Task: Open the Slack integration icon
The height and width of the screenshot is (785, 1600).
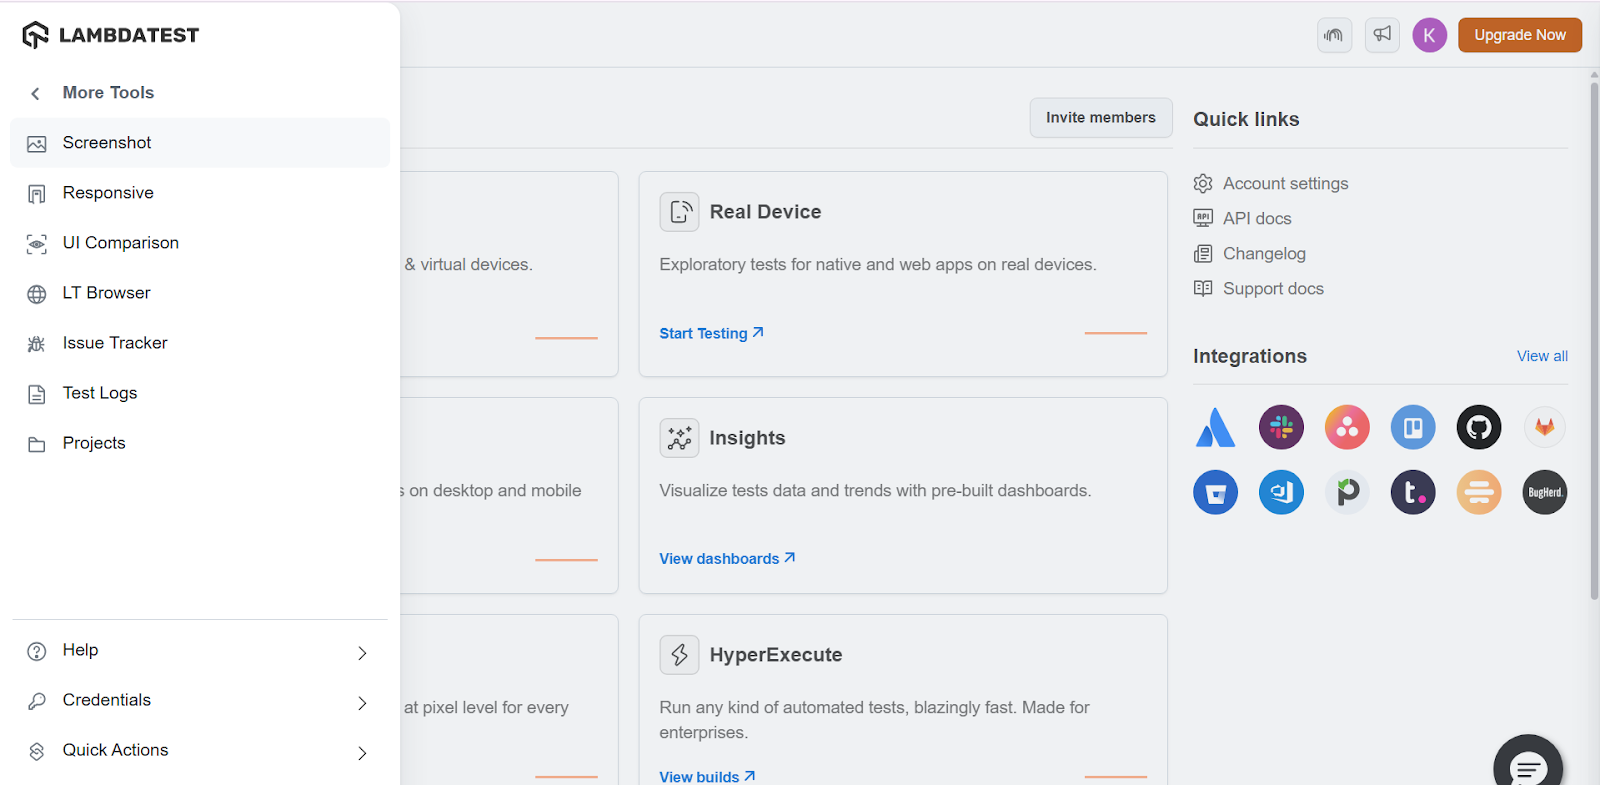Action: click(x=1281, y=428)
